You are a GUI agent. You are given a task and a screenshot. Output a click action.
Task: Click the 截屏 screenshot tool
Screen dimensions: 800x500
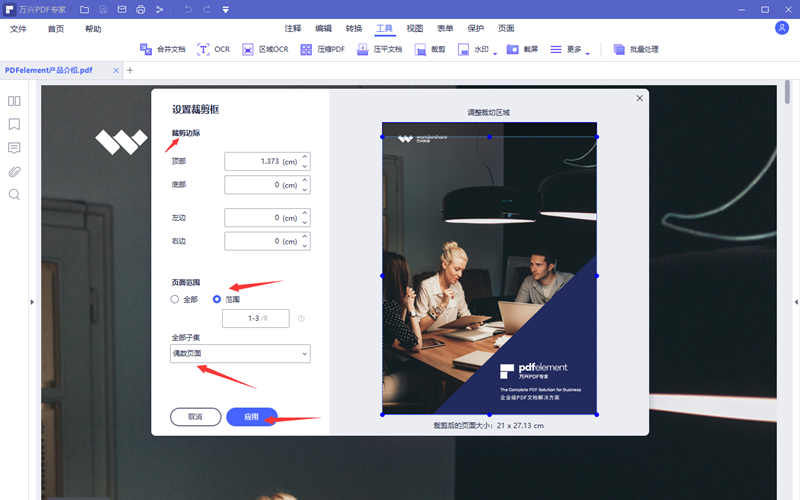click(x=522, y=49)
